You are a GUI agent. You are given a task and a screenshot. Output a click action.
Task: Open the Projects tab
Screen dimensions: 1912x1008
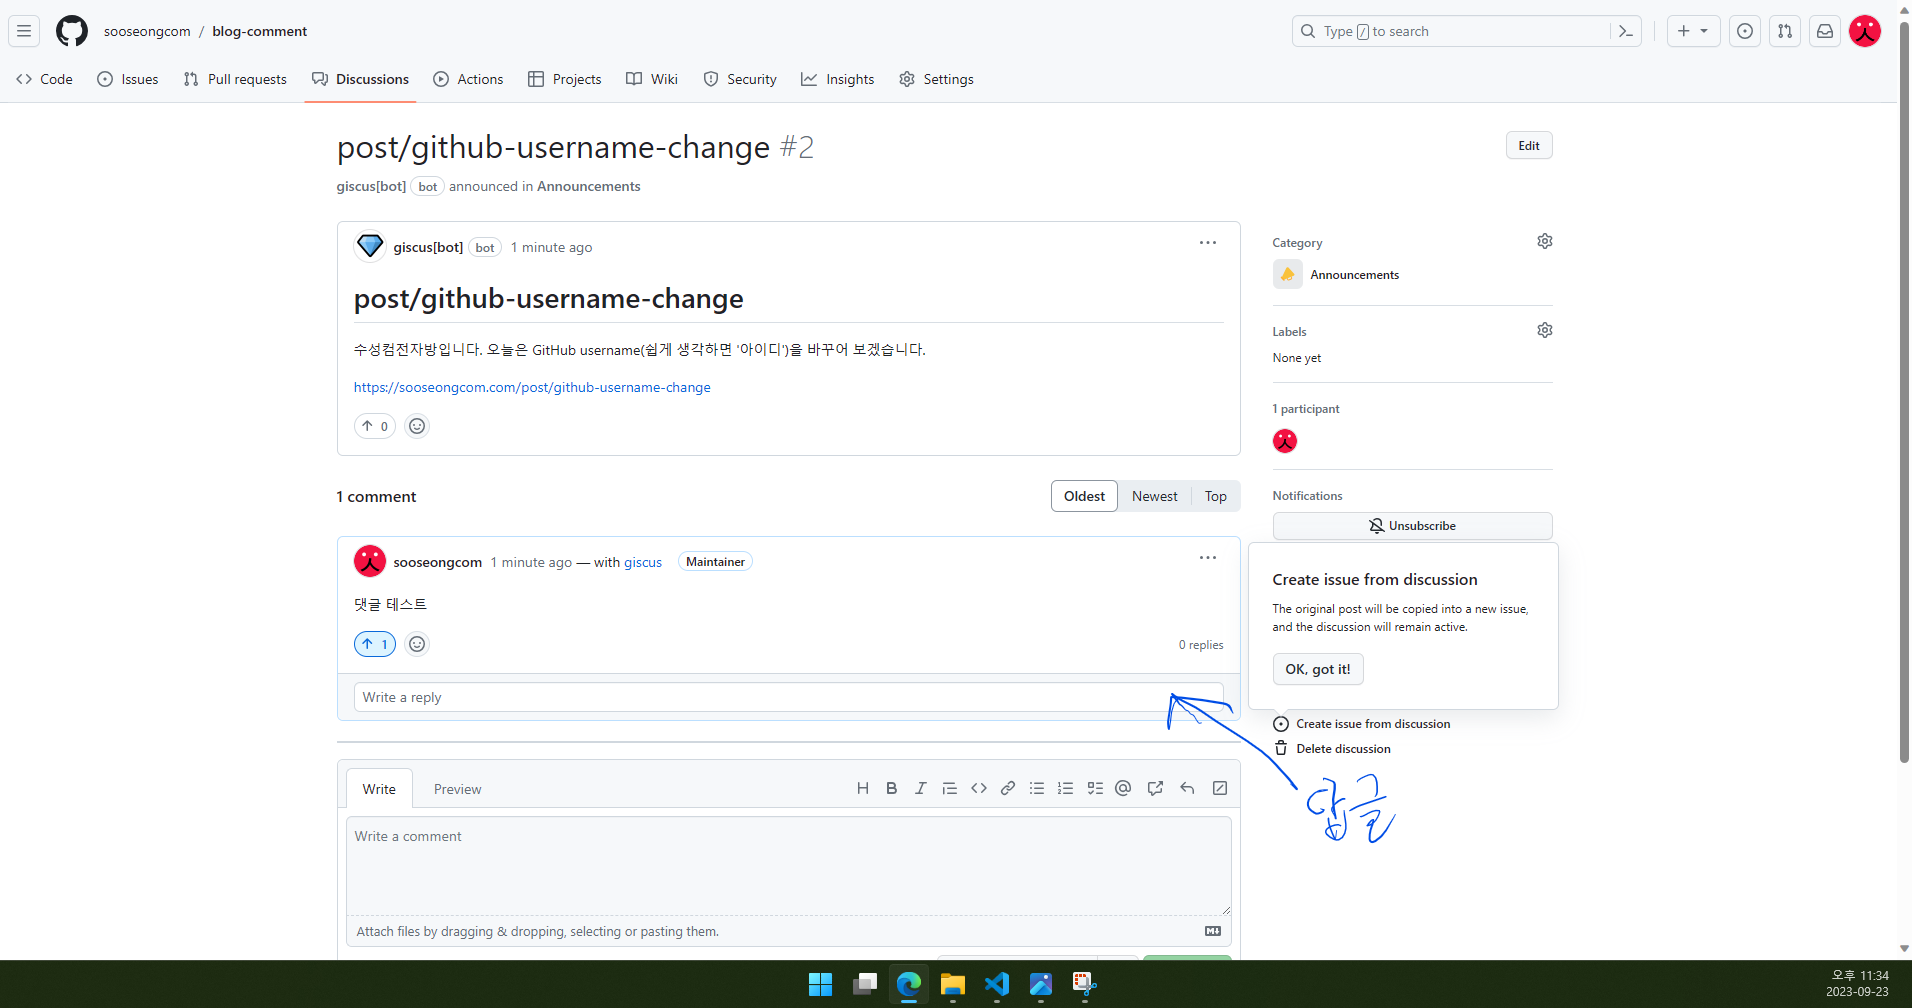(x=565, y=79)
